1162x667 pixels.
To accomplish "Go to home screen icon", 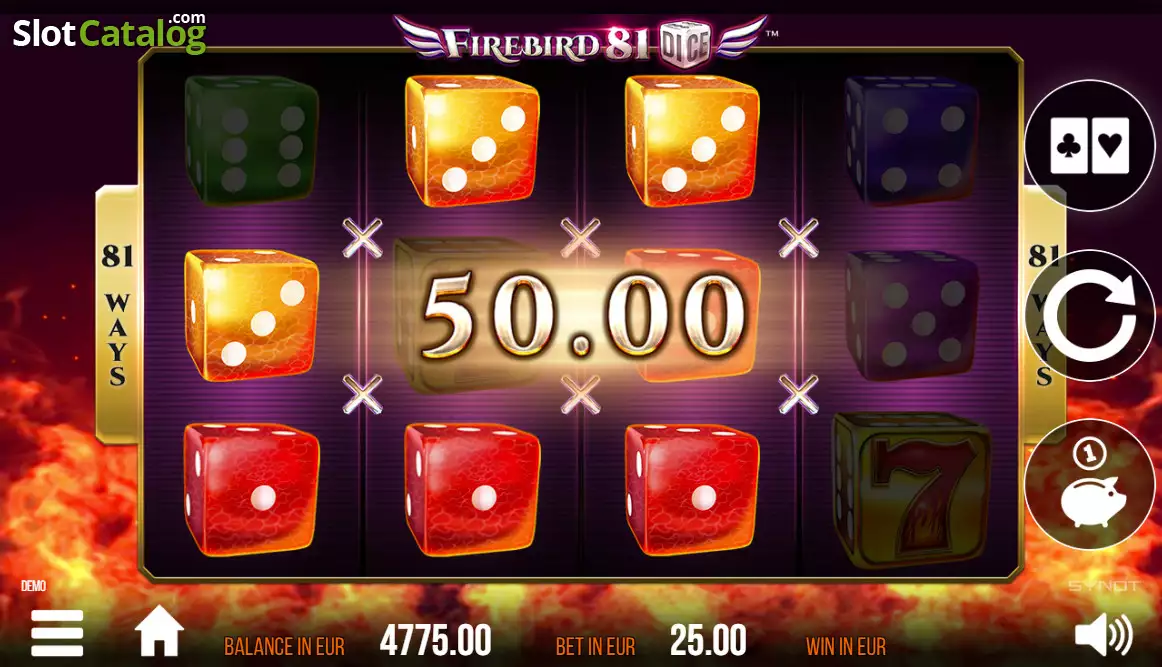I will [159, 632].
